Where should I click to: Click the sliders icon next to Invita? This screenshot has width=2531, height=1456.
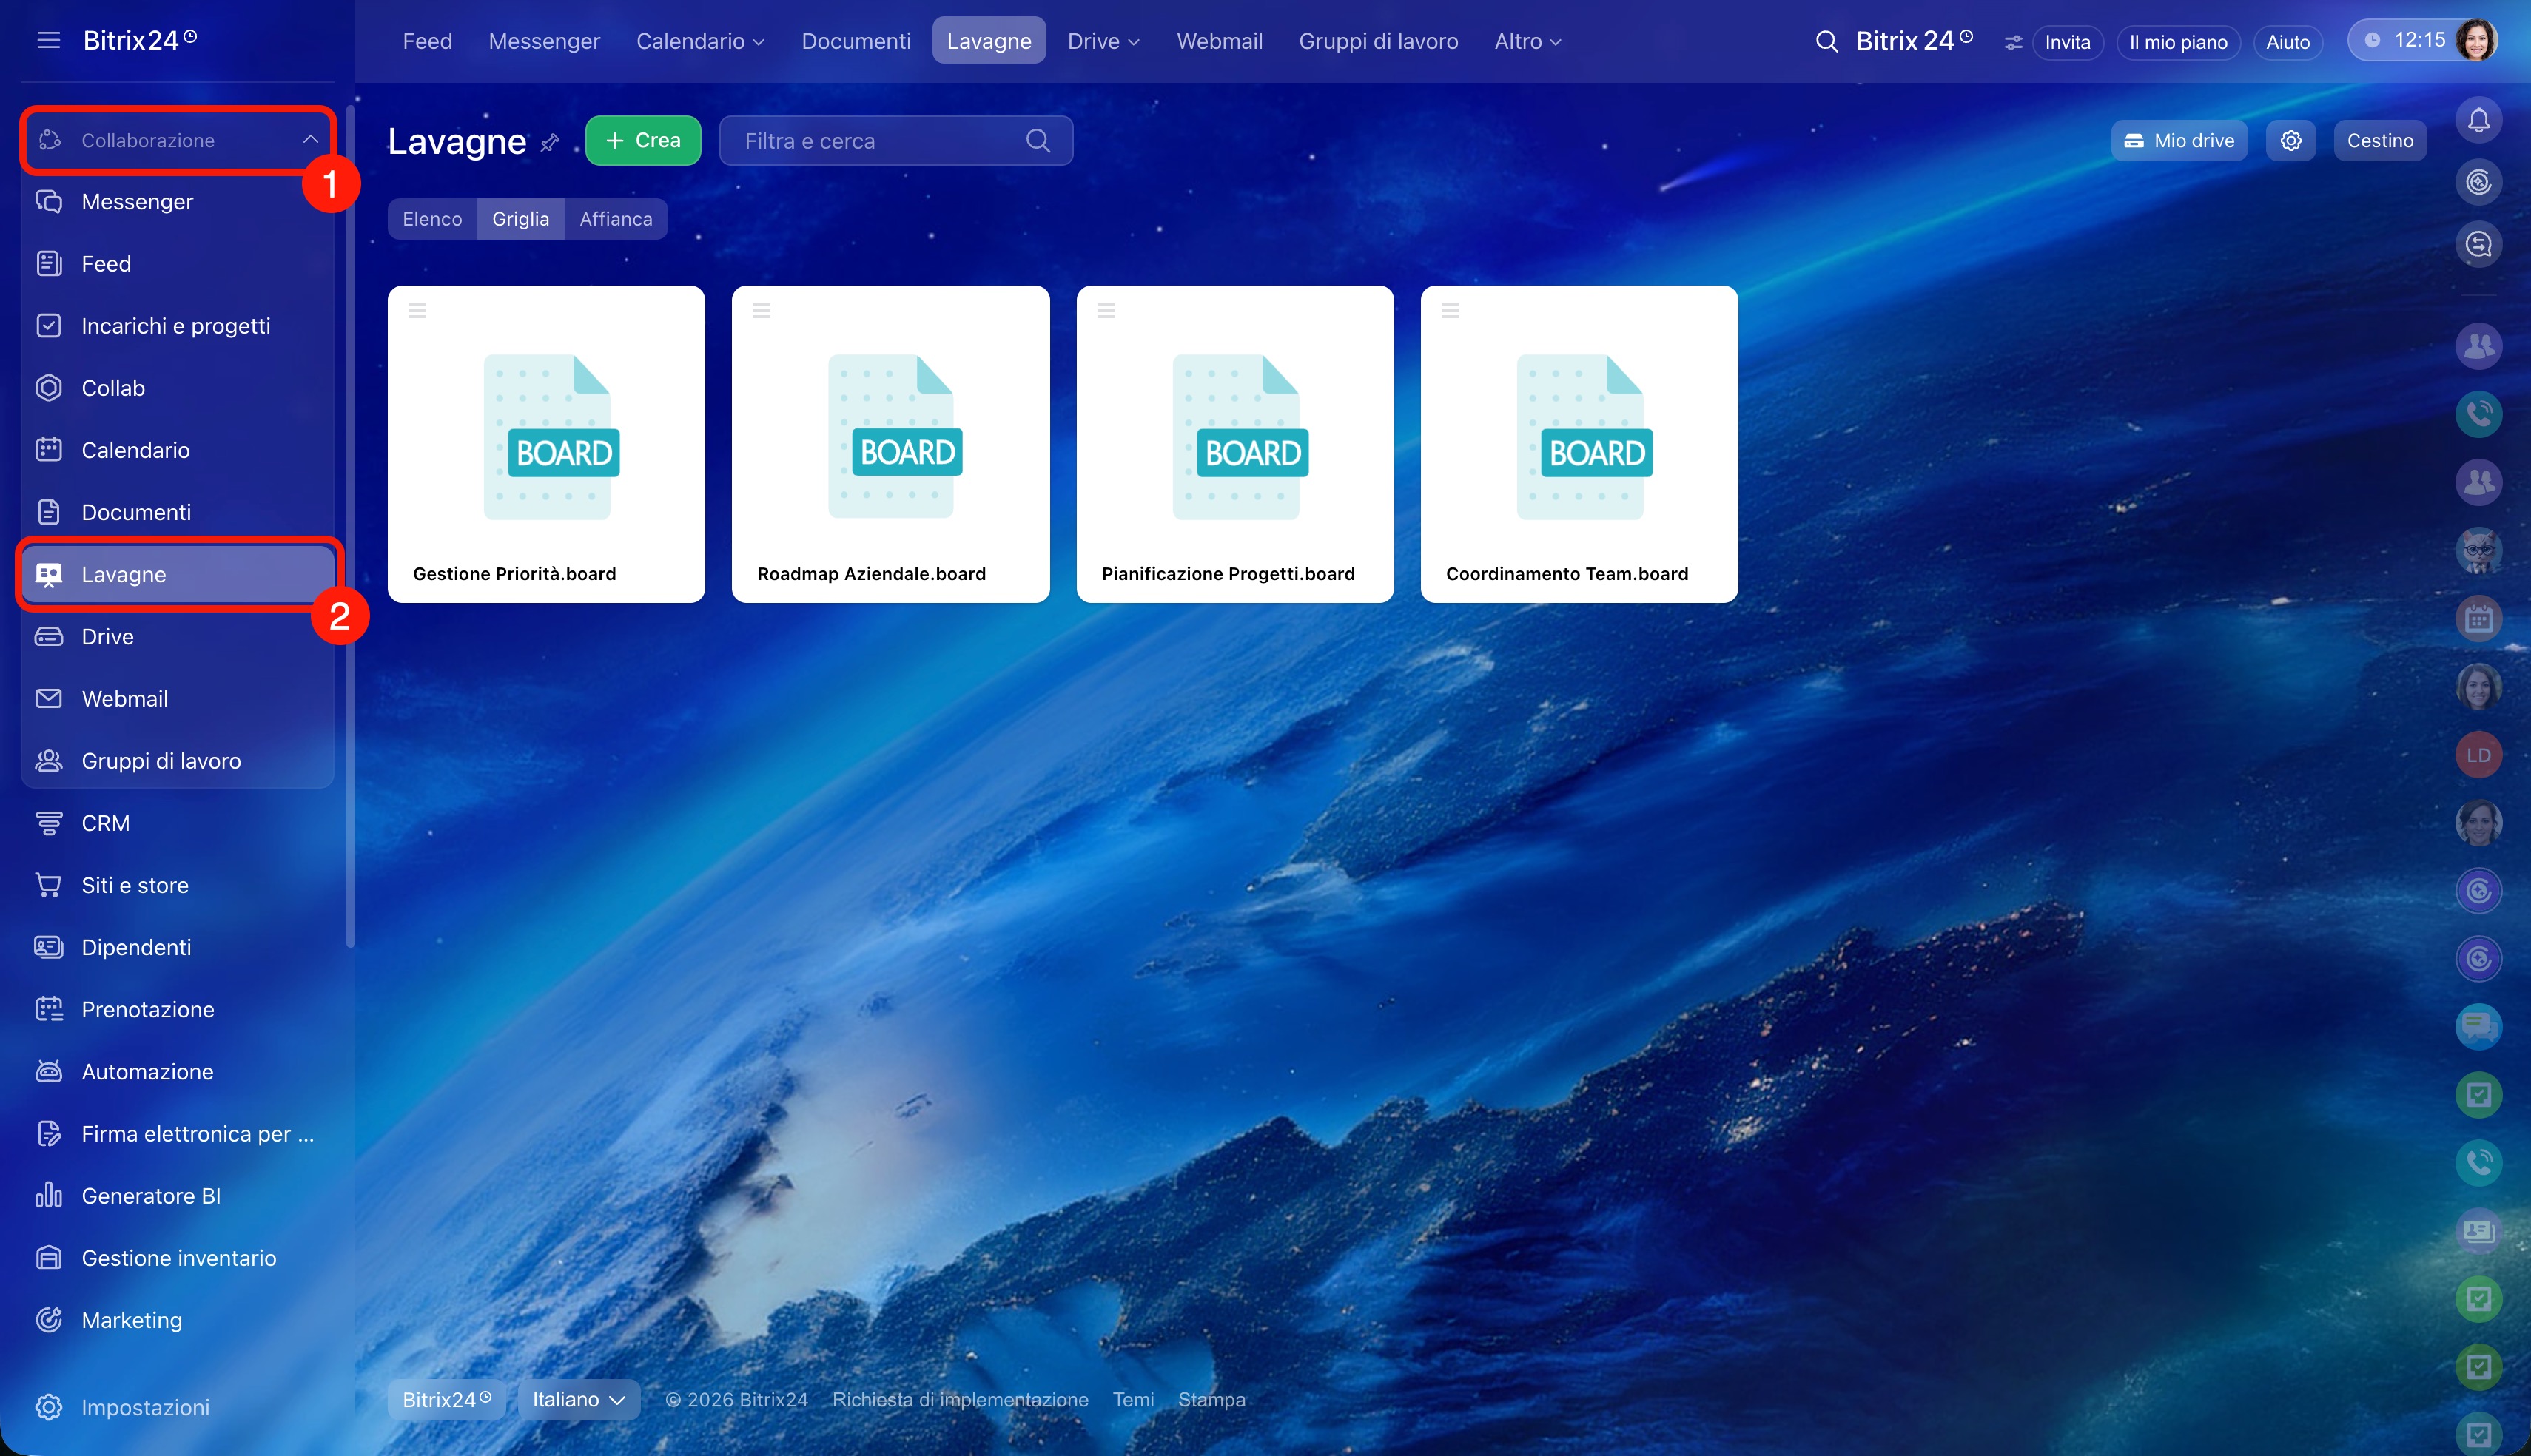click(2012, 42)
